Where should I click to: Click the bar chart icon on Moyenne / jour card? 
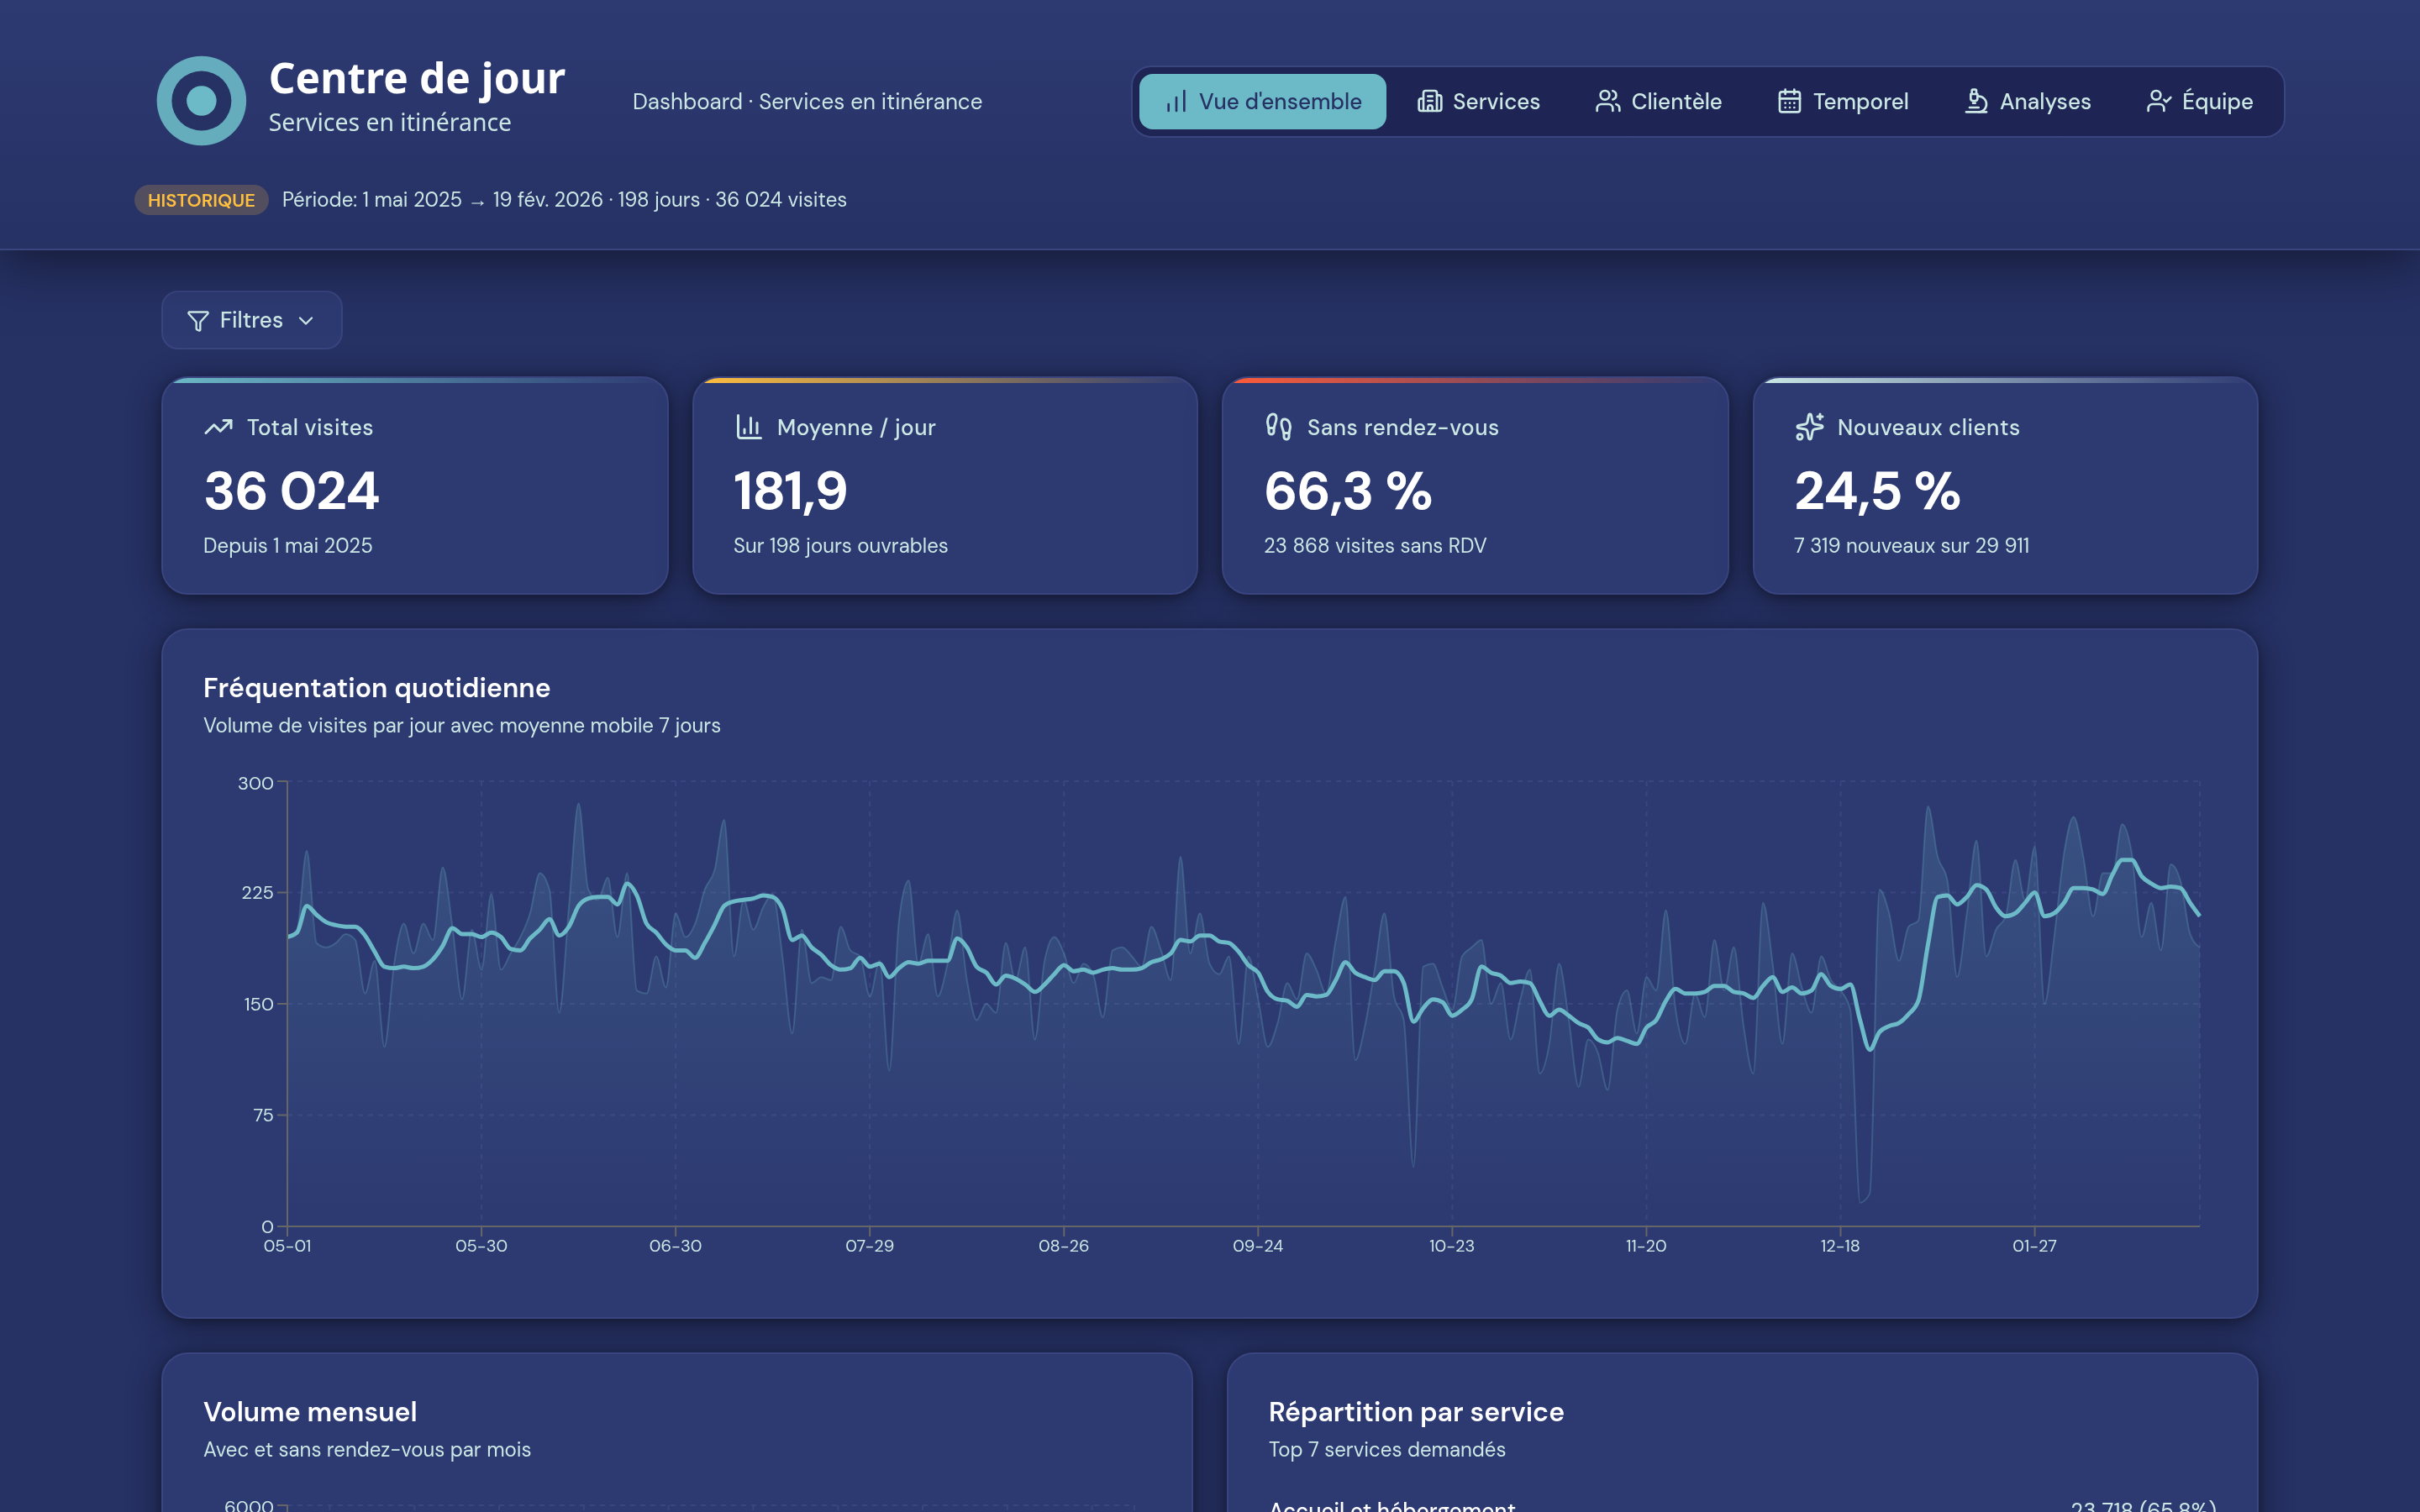pyautogui.click(x=749, y=427)
